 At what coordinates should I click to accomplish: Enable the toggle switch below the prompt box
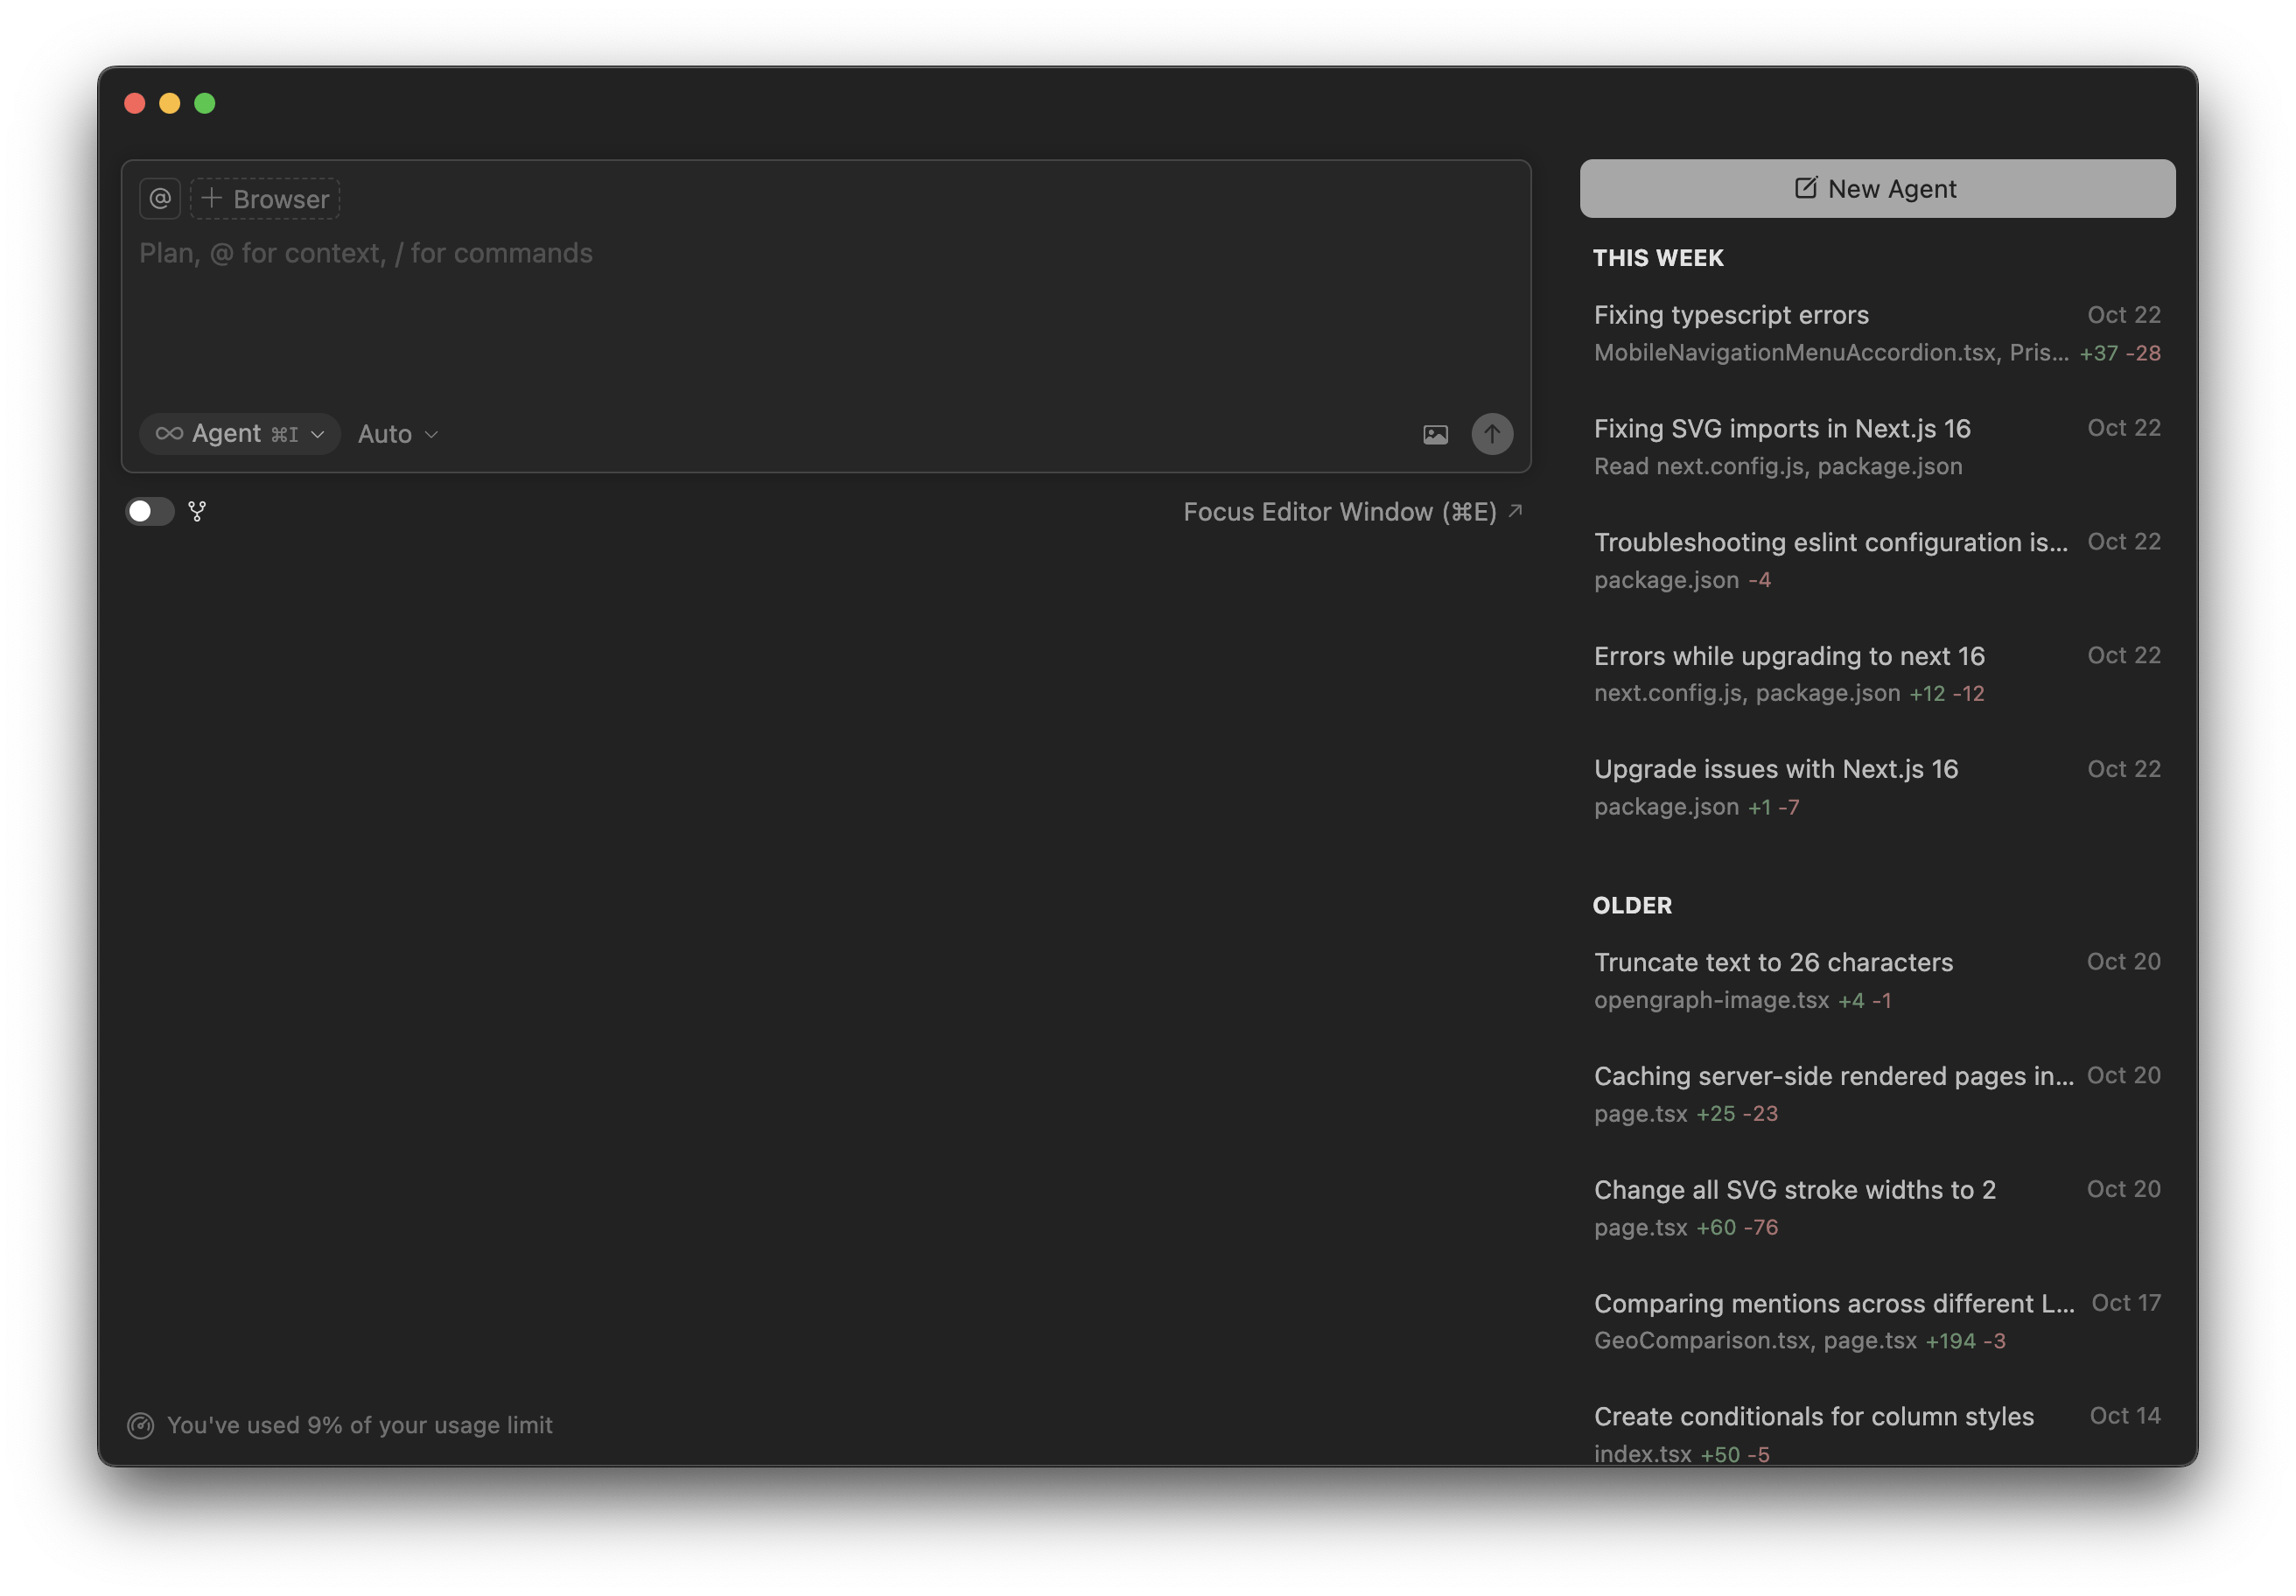click(x=149, y=511)
